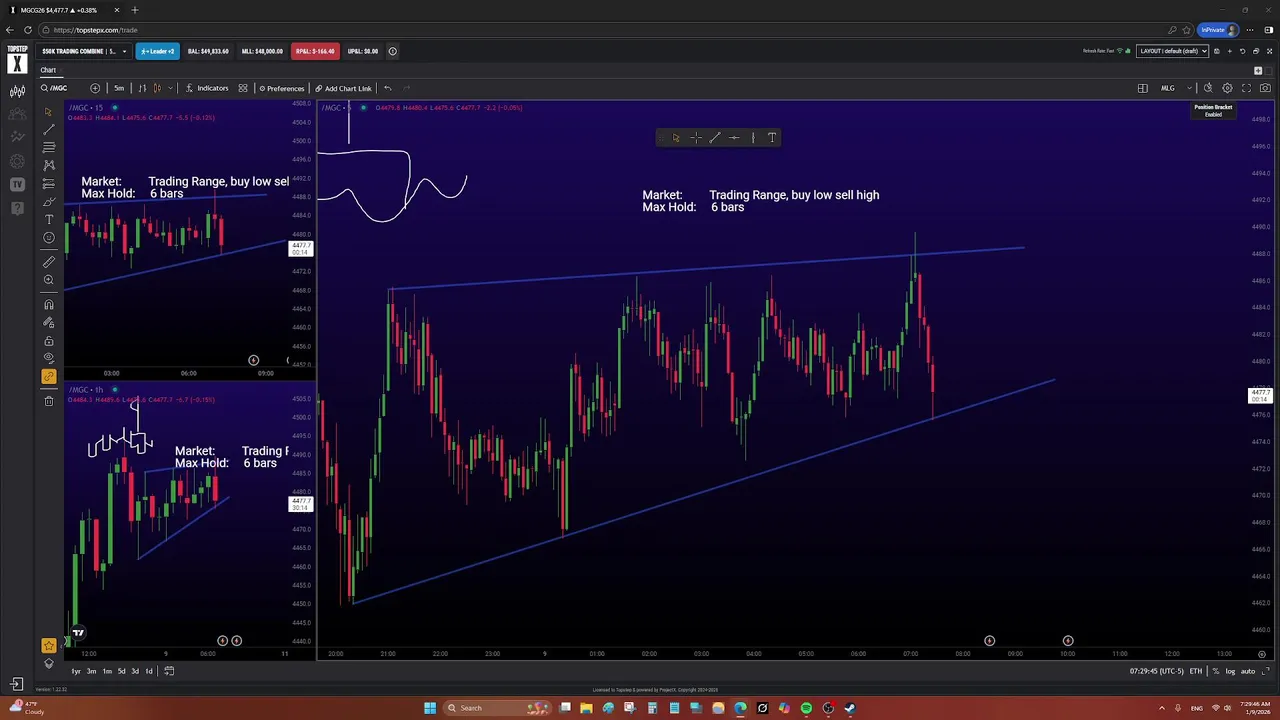This screenshot has width=1280, height=720.
Task: Select the zoom in tool
Action: [48, 280]
